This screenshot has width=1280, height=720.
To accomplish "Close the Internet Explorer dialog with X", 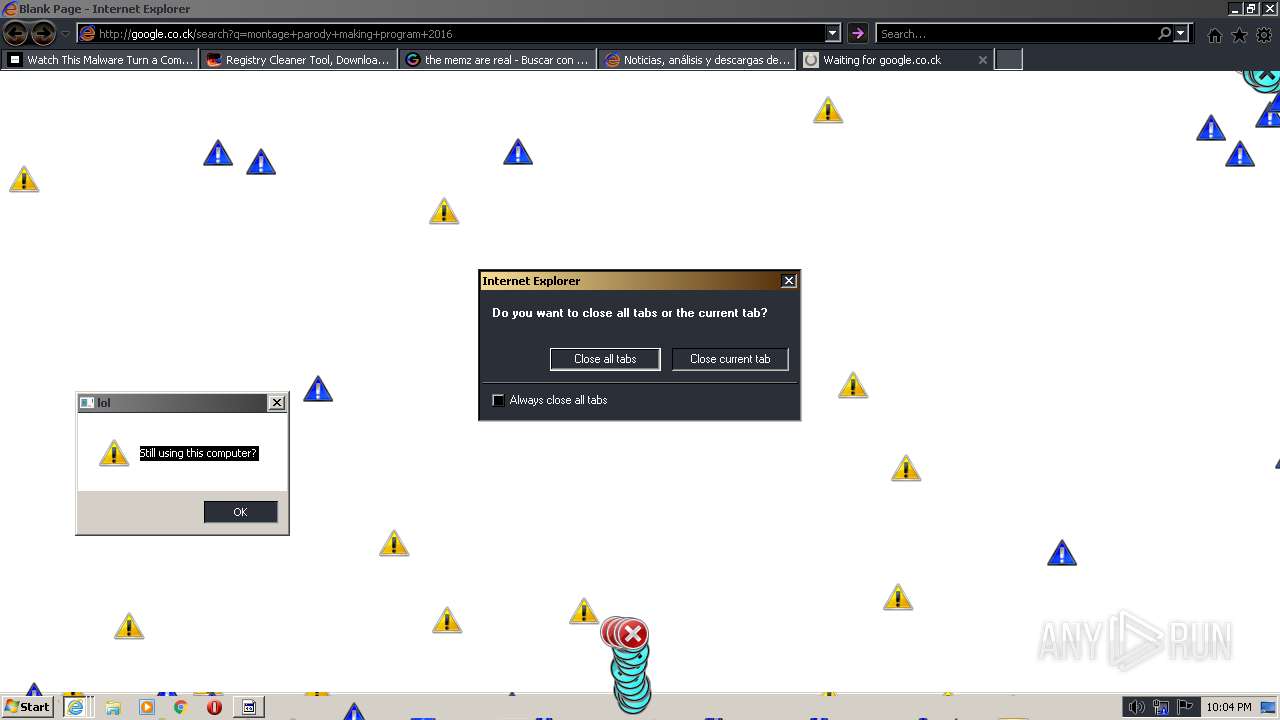I will (789, 281).
